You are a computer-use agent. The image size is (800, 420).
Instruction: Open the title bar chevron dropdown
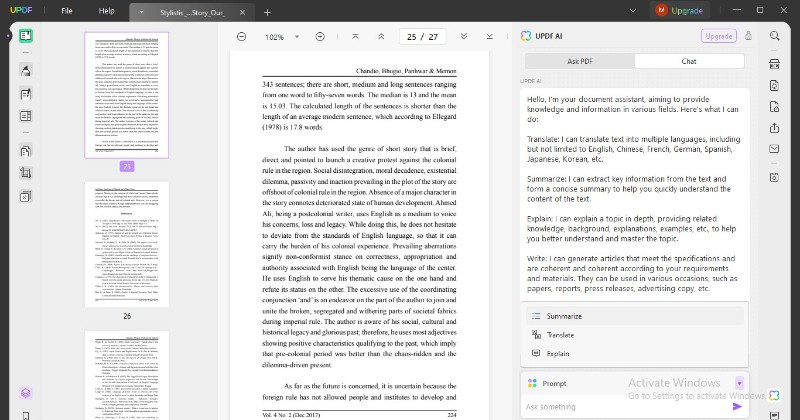pyautogui.click(x=633, y=11)
